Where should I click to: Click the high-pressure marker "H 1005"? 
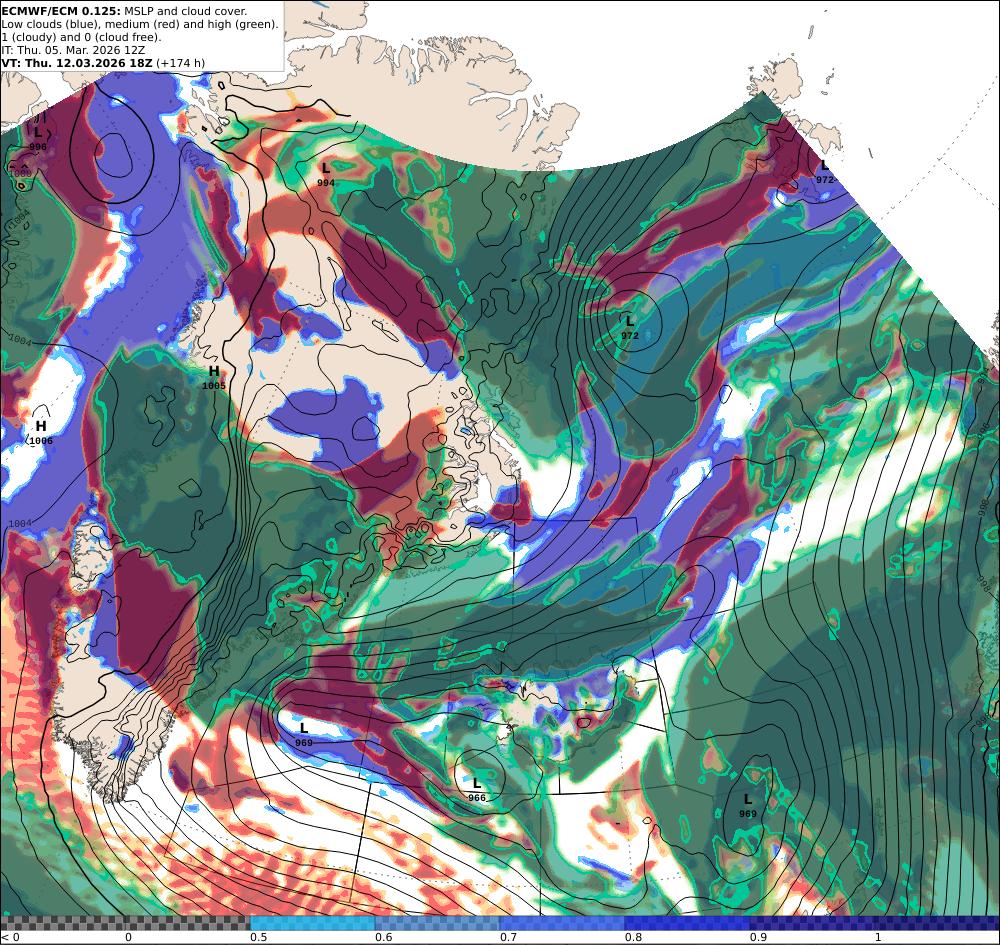(x=214, y=377)
